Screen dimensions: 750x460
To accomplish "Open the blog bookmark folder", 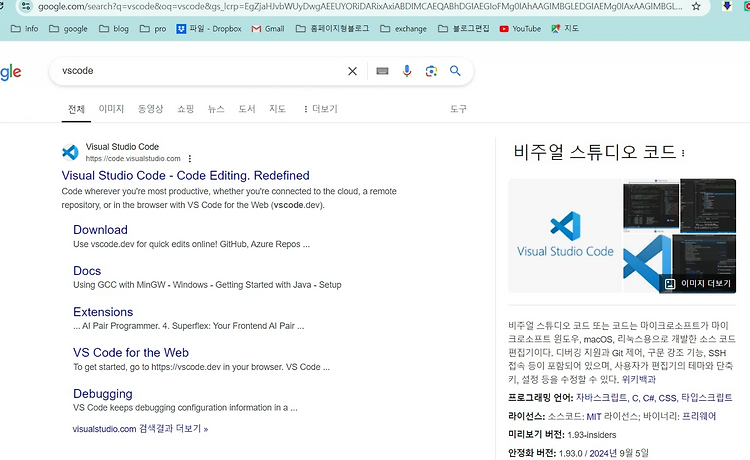I will tap(114, 29).
